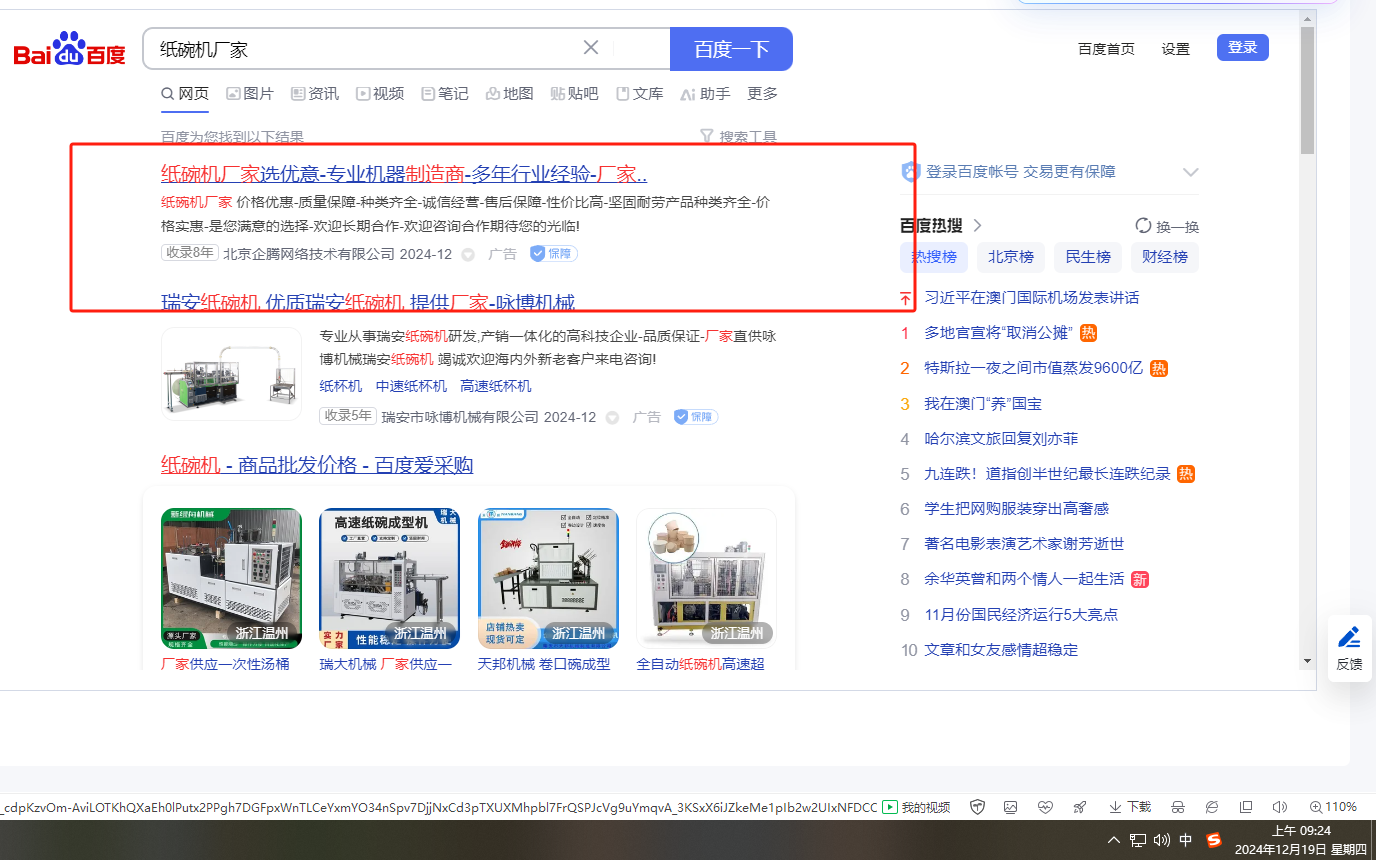Toggle the 中 input language indicator
Viewport: 1376px width, 860px height.
tap(1186, 840)
